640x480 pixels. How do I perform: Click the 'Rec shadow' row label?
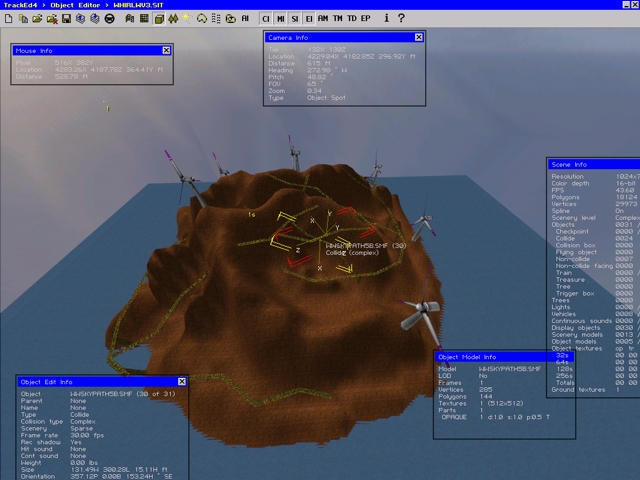click(40, 442)
